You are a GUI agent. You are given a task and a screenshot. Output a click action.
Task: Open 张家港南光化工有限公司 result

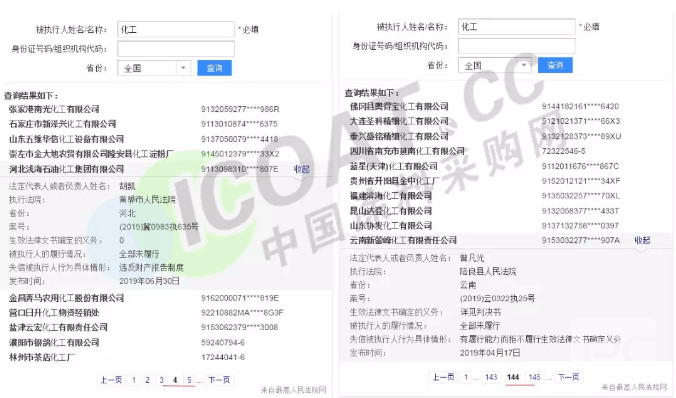[54, 109]
